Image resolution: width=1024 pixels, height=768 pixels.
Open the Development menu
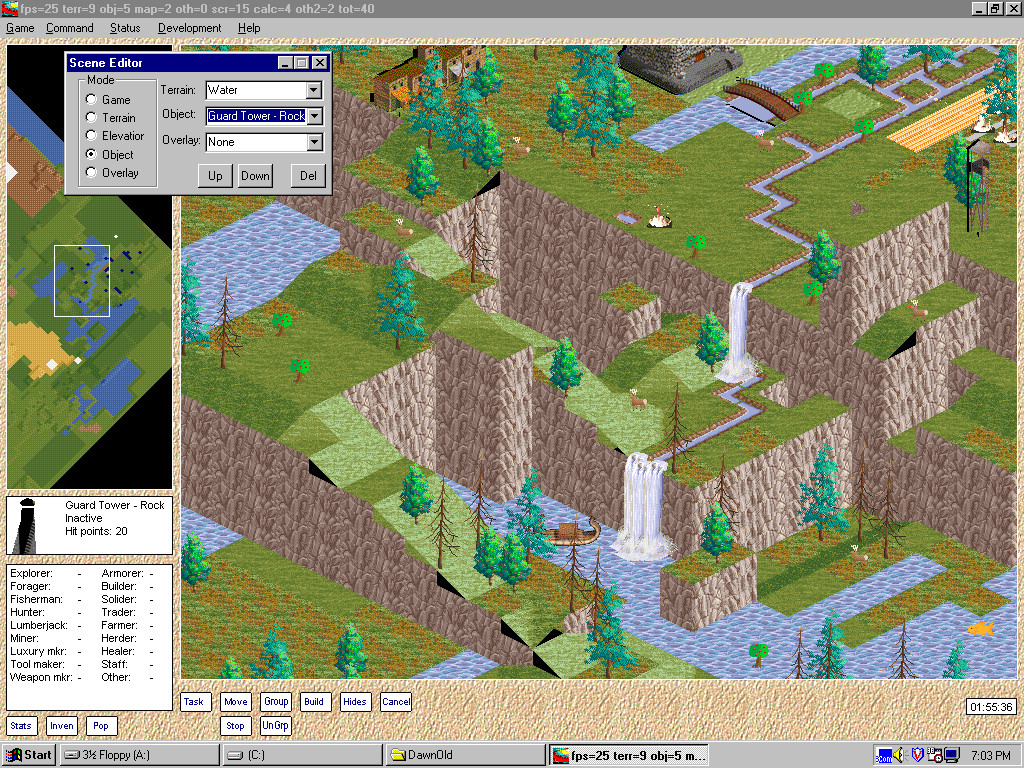[189, 27]
